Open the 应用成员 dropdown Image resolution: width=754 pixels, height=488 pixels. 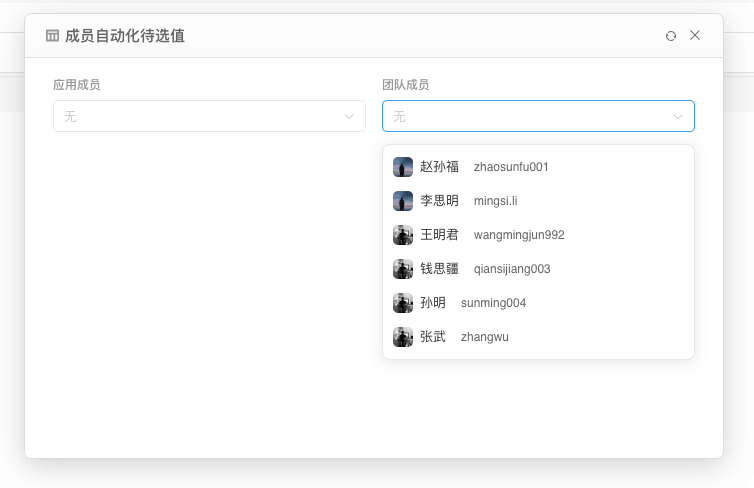coord(209,116)
